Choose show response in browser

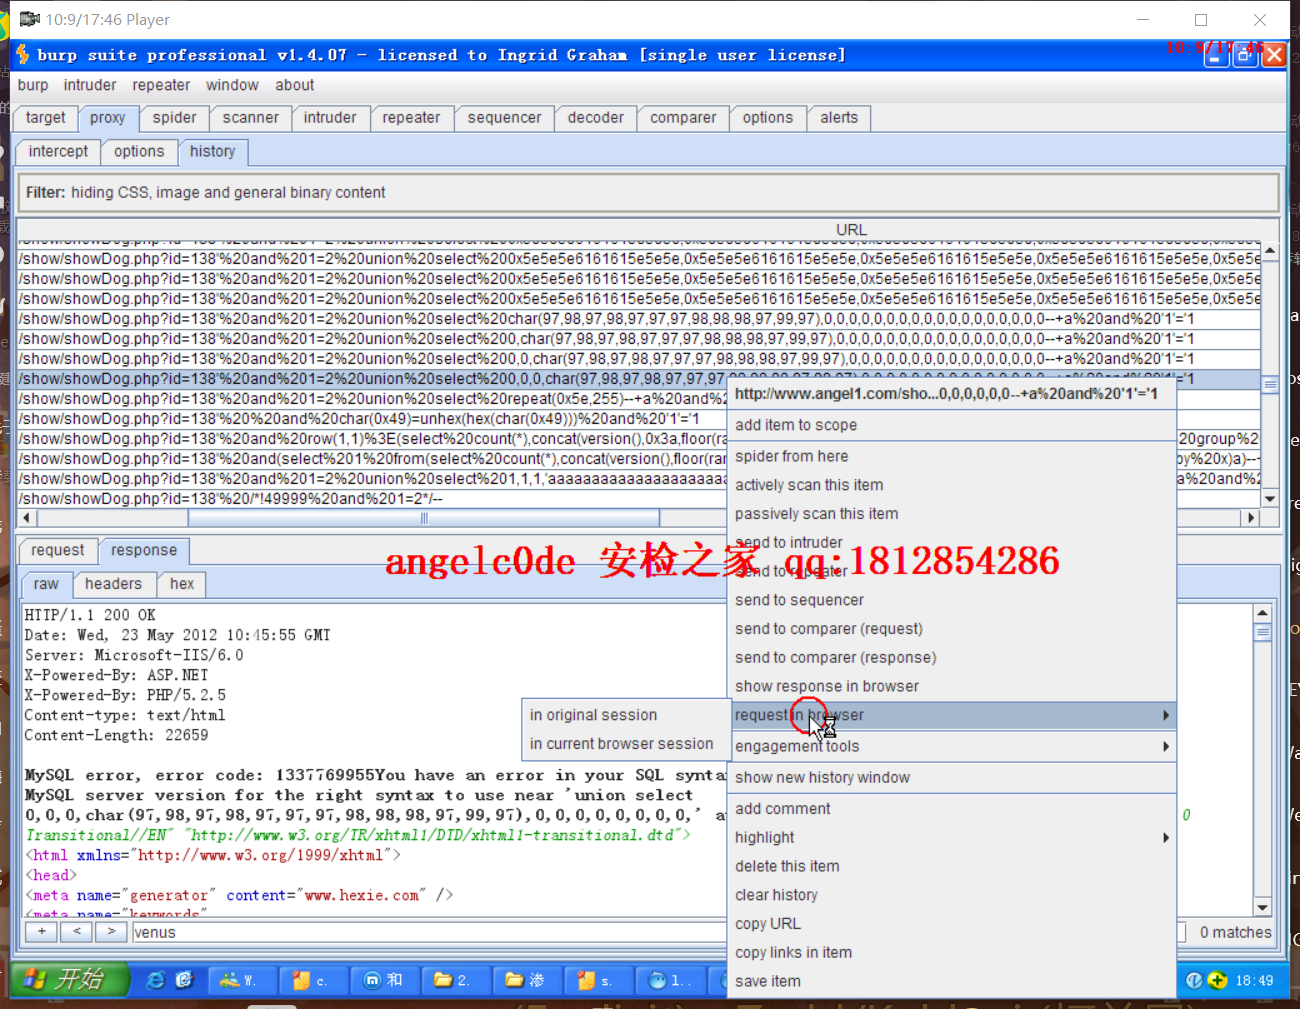[951, 687]
